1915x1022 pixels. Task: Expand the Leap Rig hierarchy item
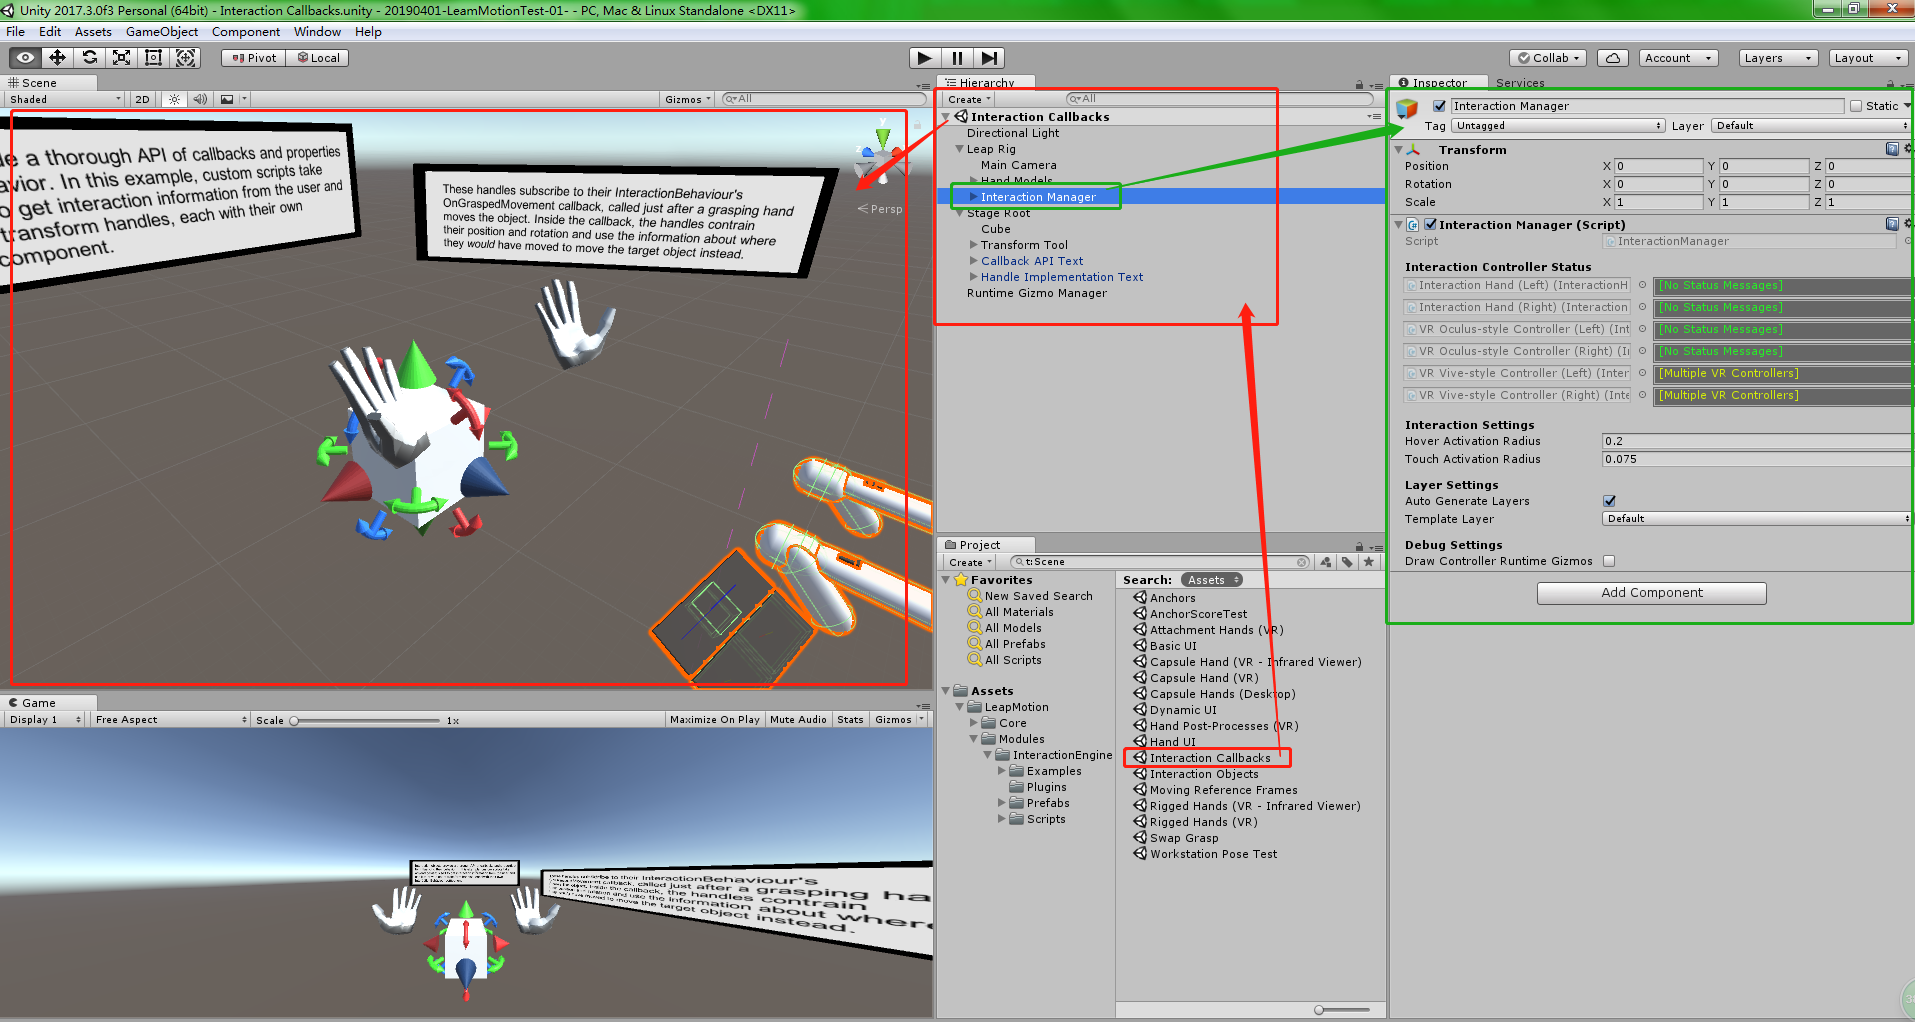tap(959, 148)
